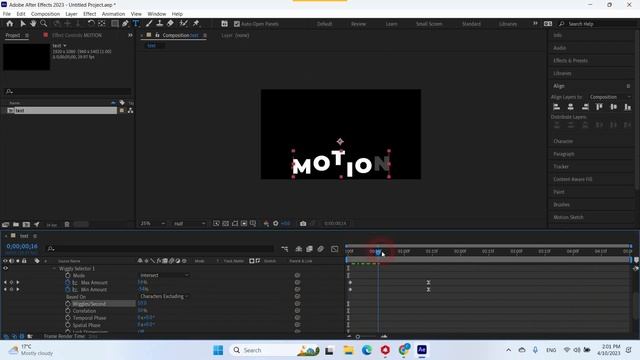
Task: Select the Clone Stamp tool
Action: (160, 24)
